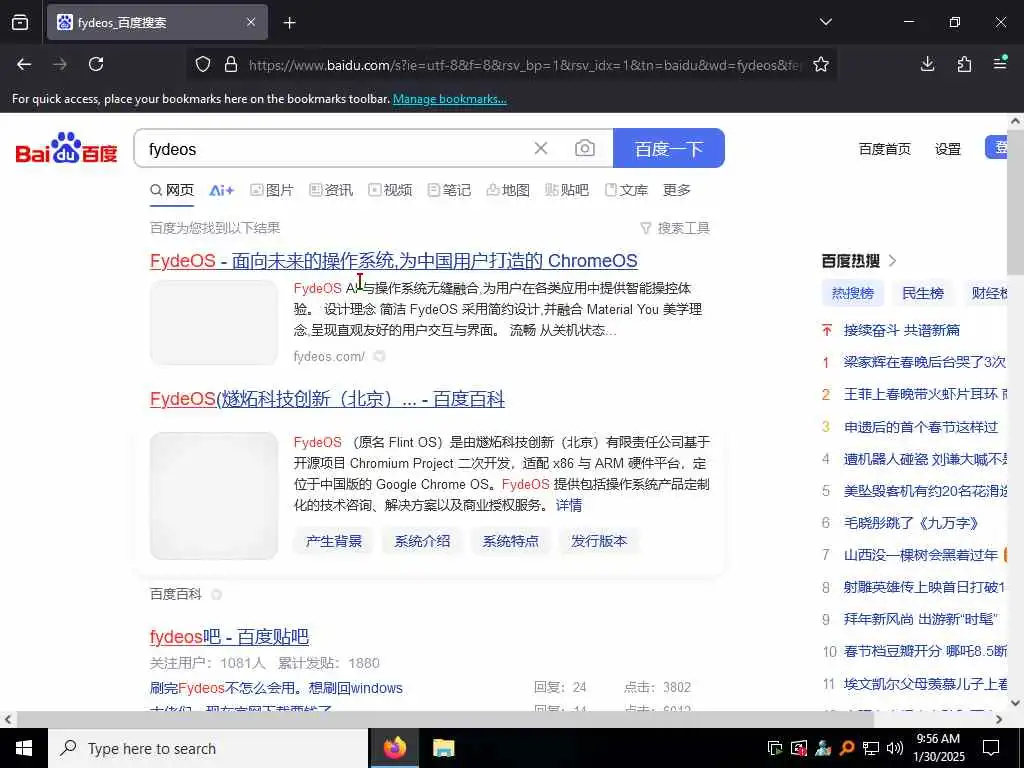Screen dimensions: 1024x768
Task: Switch to the 文库 tab
Action: pos(626,190)
